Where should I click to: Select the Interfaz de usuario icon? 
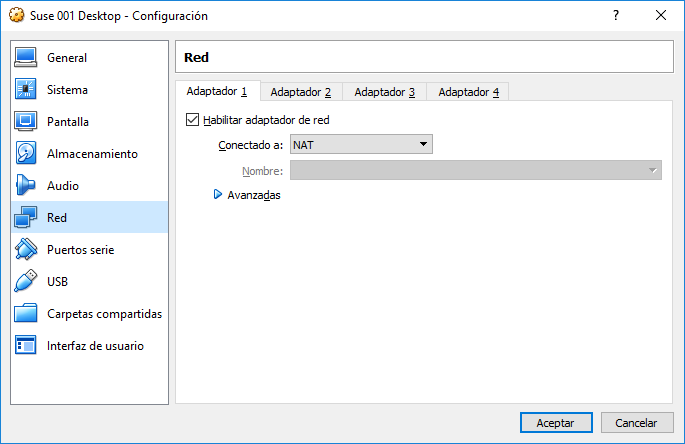point(26,346)
